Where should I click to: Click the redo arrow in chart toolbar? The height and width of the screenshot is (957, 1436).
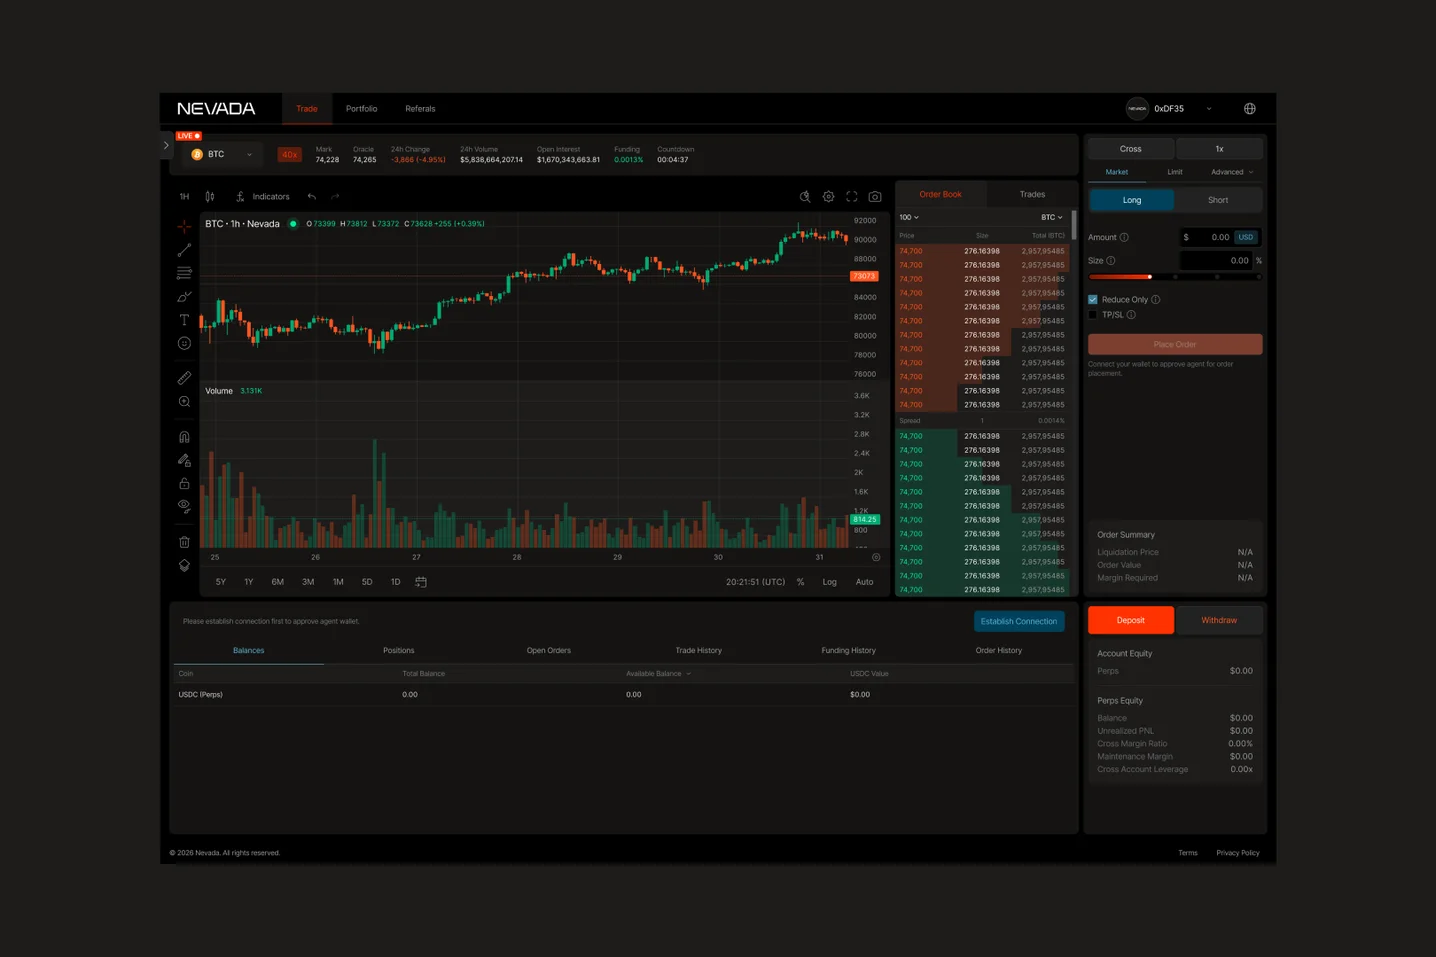[335, 197]
